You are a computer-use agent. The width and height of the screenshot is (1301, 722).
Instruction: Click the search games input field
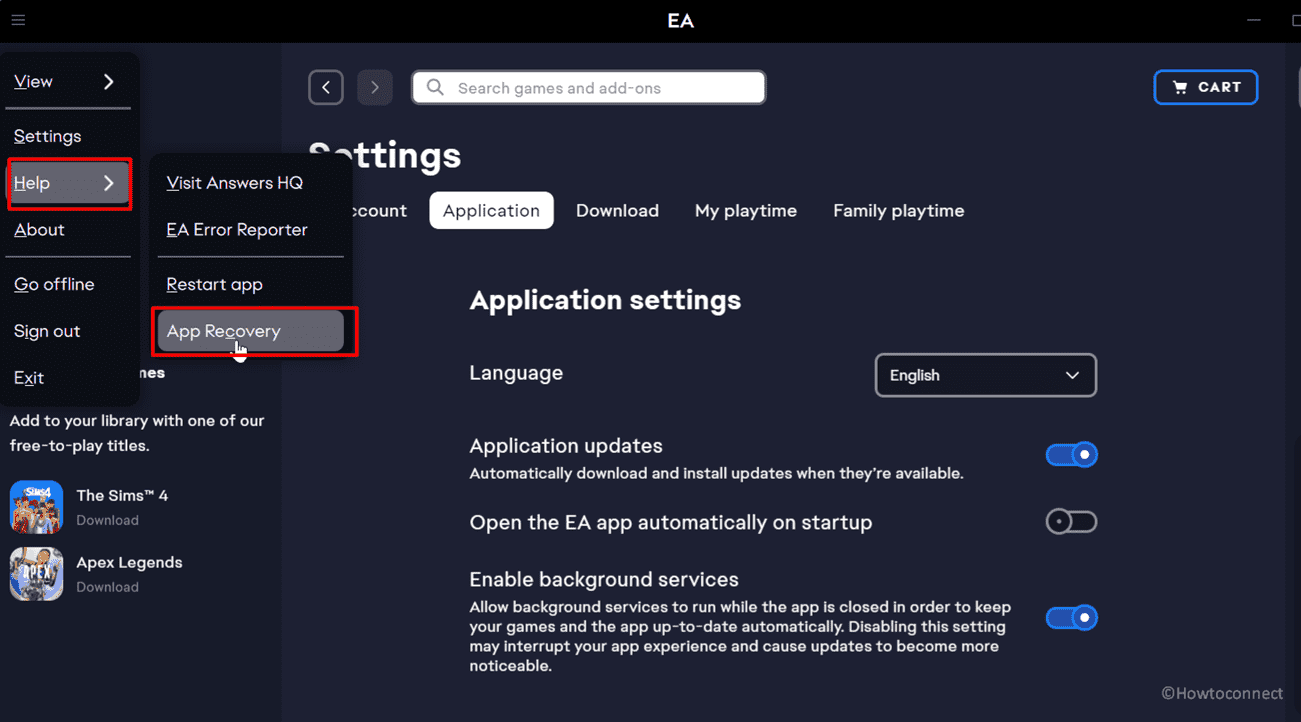coord(589,88)
